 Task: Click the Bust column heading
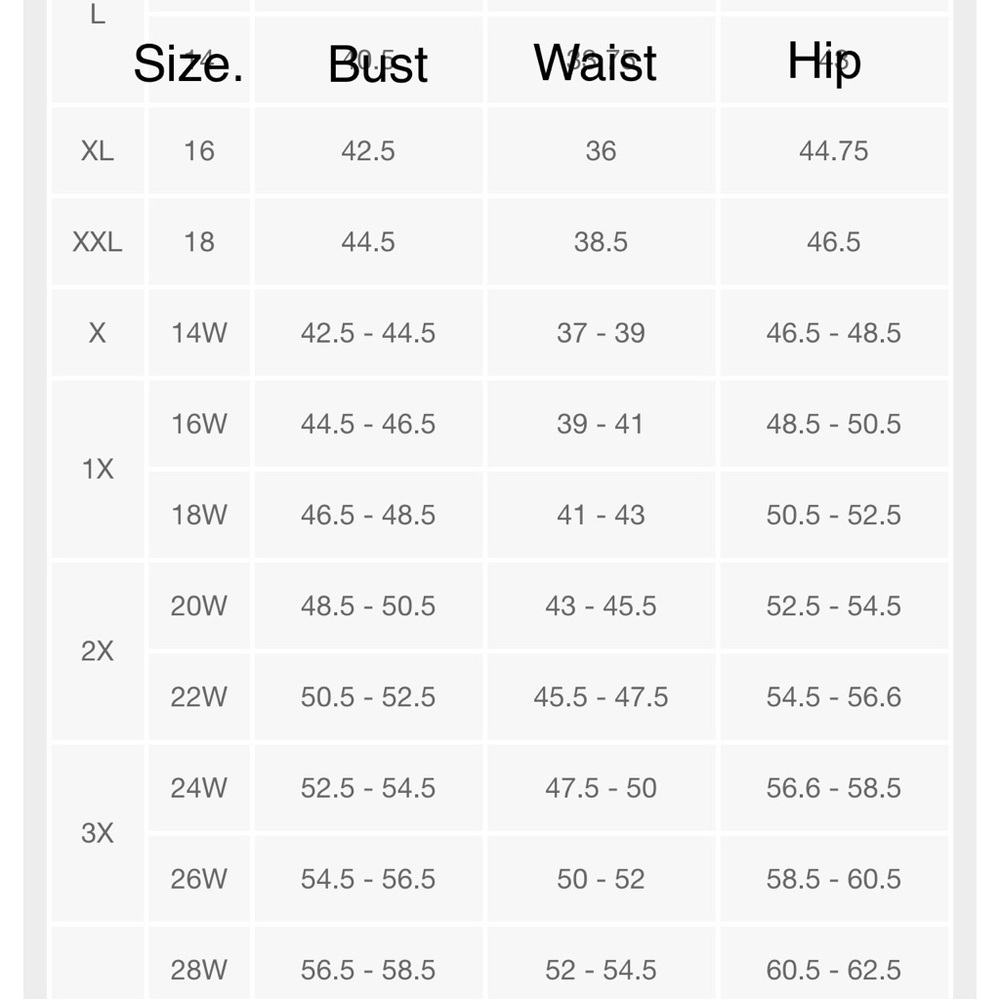click(378, 66)
